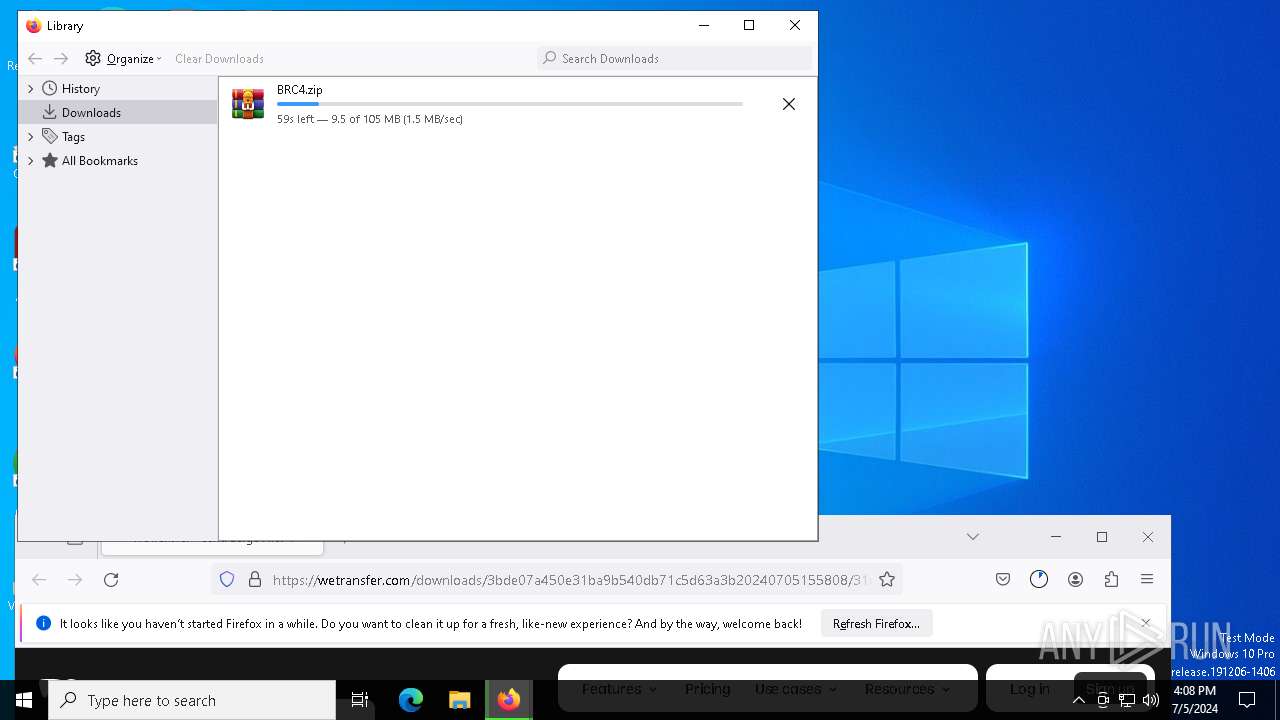Open Windows Start menu
The width and height of the screenshot is (1280, 720).
pyautogui.click(x=24, y=700)
